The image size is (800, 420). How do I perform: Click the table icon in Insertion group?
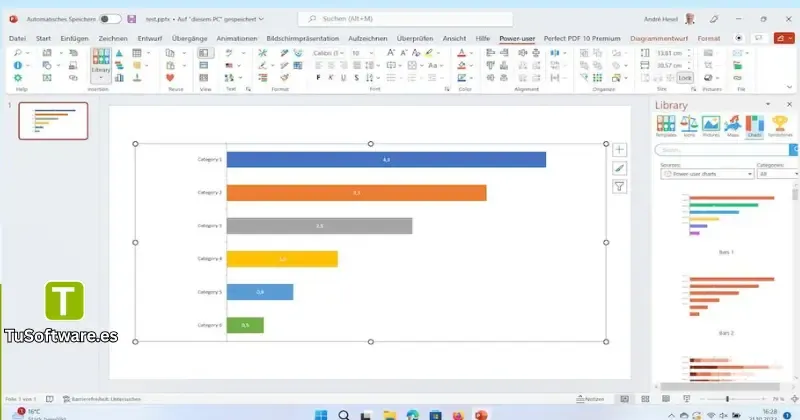click(137, 53)
